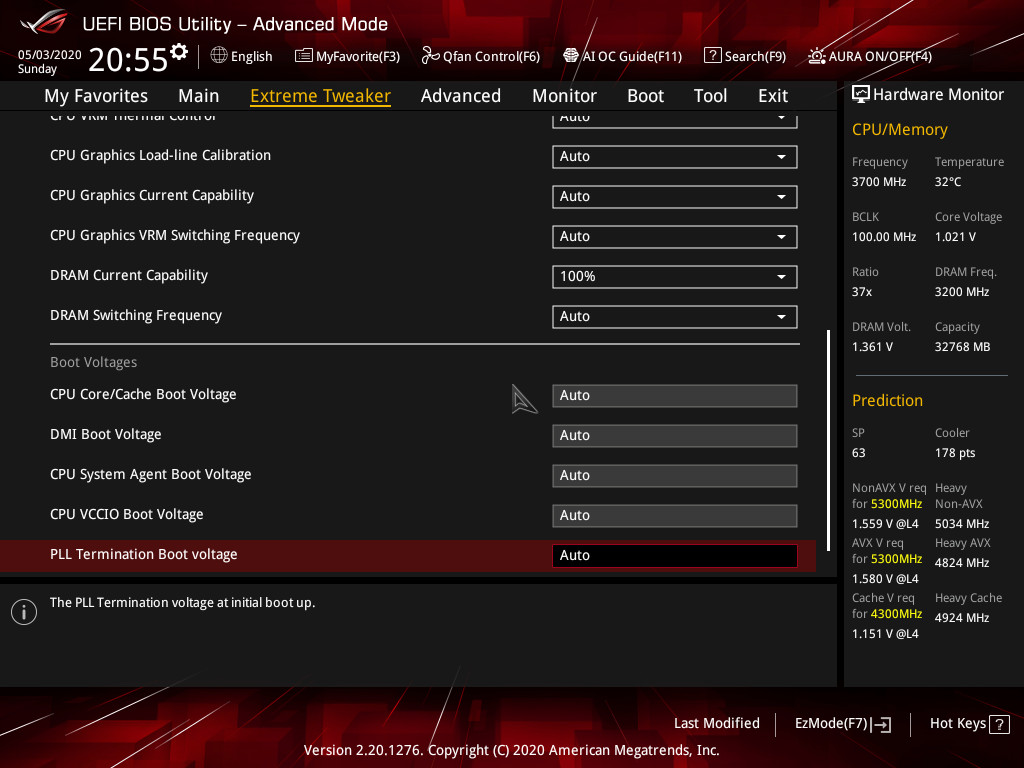
Task: Launch AI OC Guide brain icon
Action: click(x=571, y=56)
